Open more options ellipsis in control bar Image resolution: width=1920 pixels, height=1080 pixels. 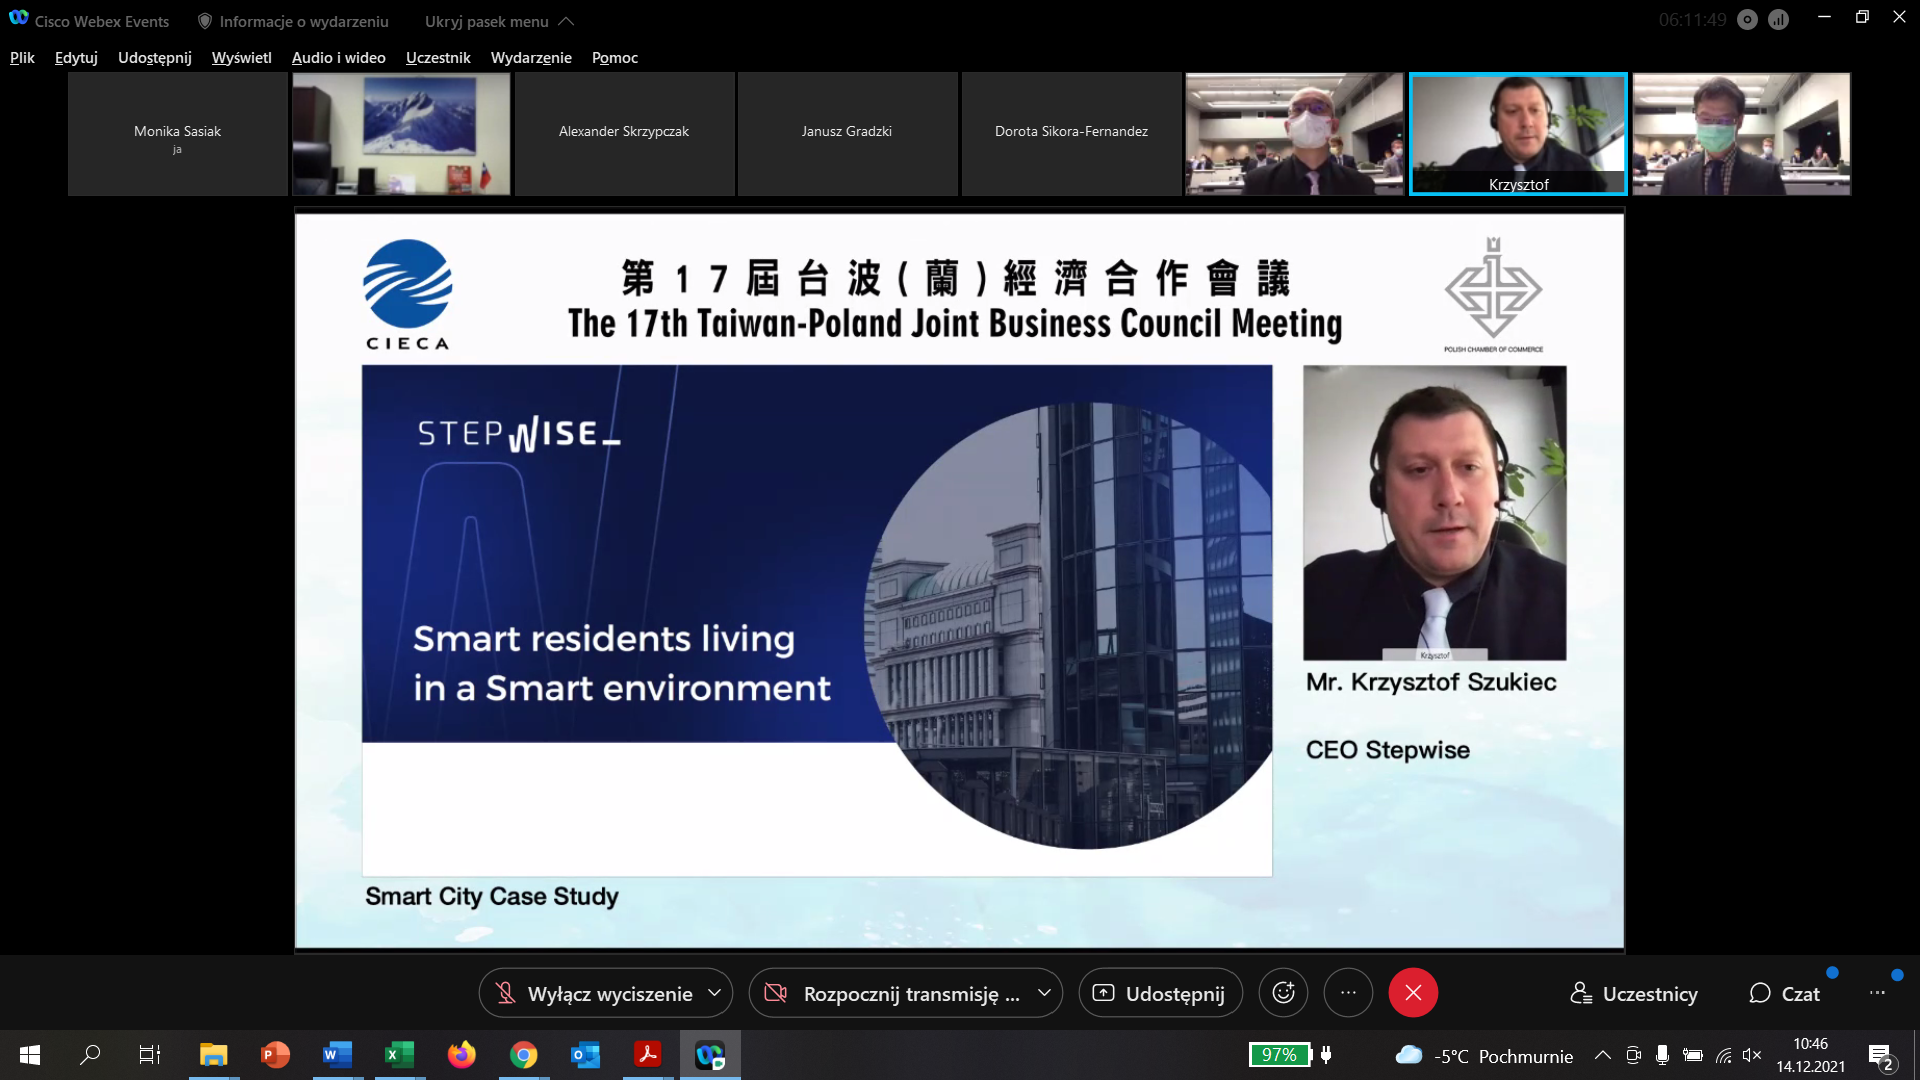(1348, 993)
